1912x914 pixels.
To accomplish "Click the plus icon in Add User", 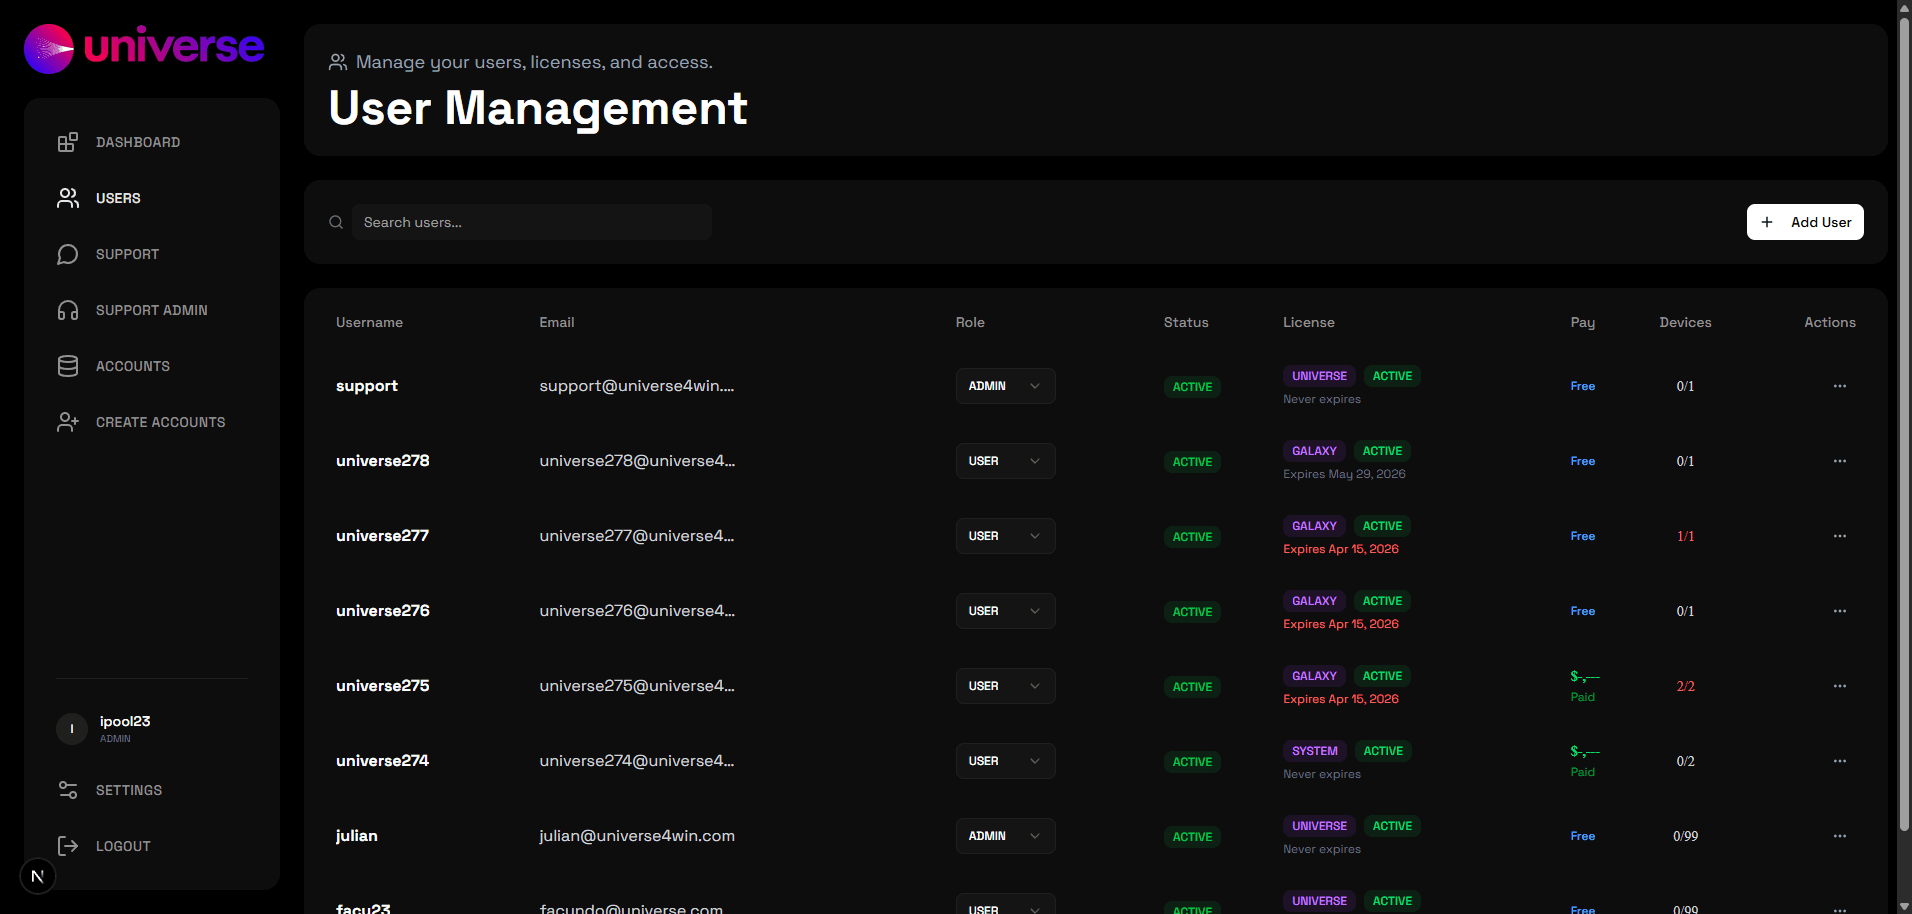I will [1767, 222].
